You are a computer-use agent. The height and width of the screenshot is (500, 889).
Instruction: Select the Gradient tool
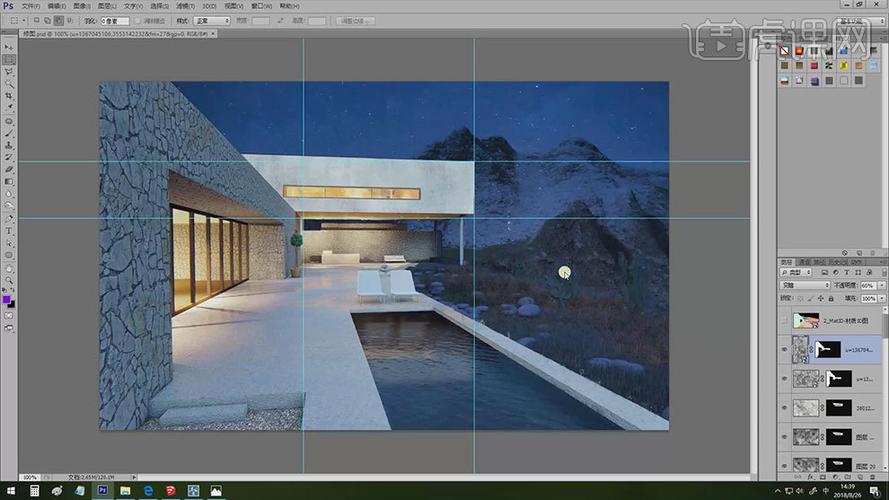pos(9,181)
